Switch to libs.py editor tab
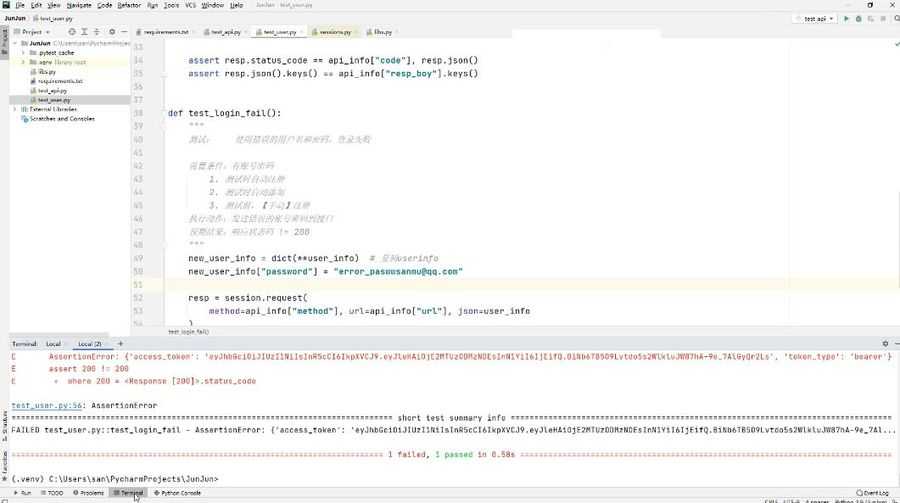The width and height of the screenshot is (900, 503). (x=382, y=32)
